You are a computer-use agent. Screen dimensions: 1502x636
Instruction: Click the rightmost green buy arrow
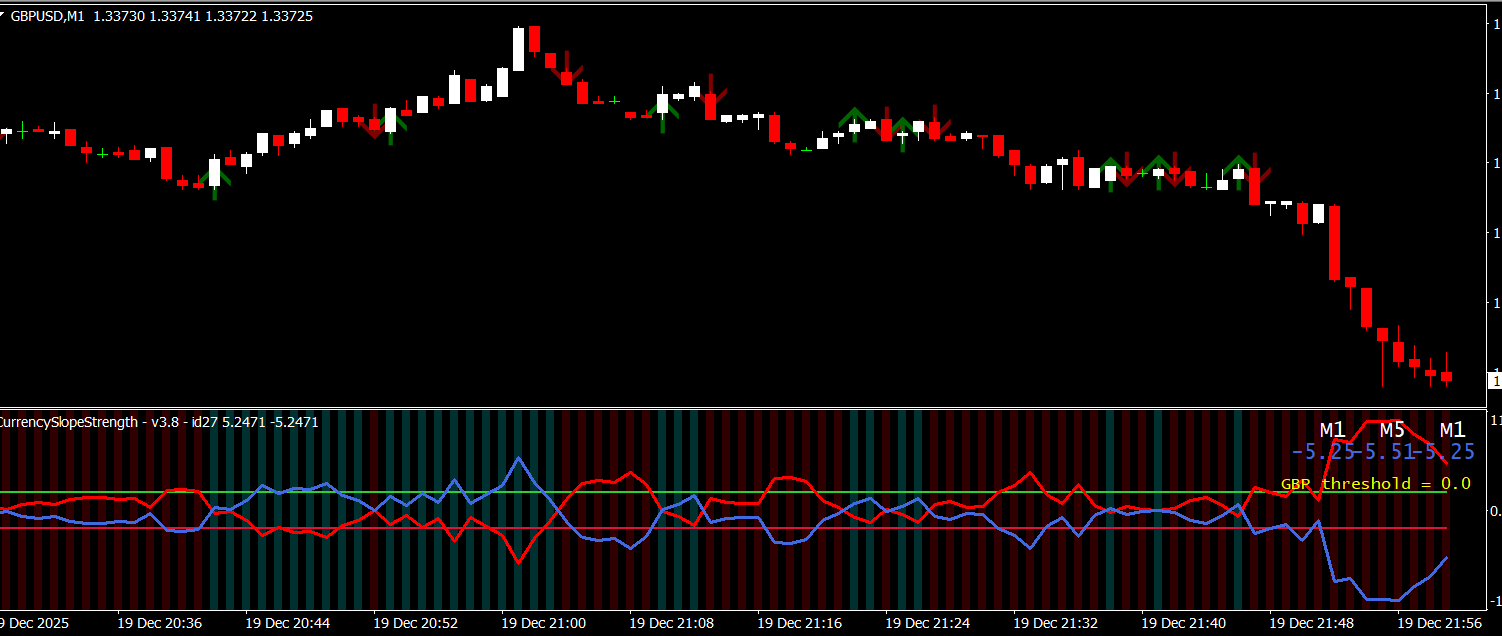[1238, 164]
